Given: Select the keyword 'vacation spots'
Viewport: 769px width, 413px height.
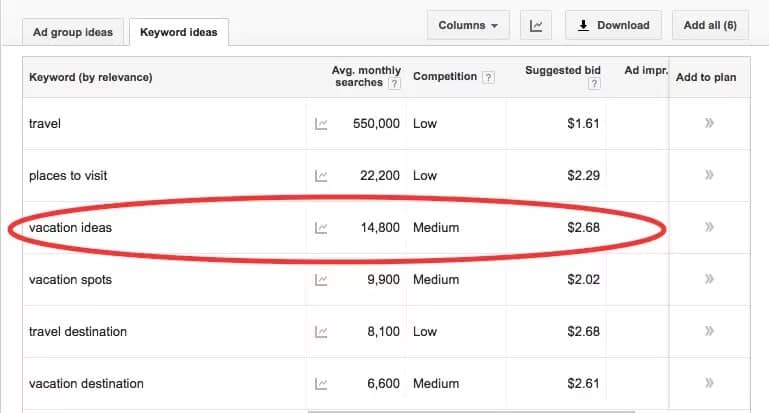Looking at the screenshot, I should click(x=70, y=280).
